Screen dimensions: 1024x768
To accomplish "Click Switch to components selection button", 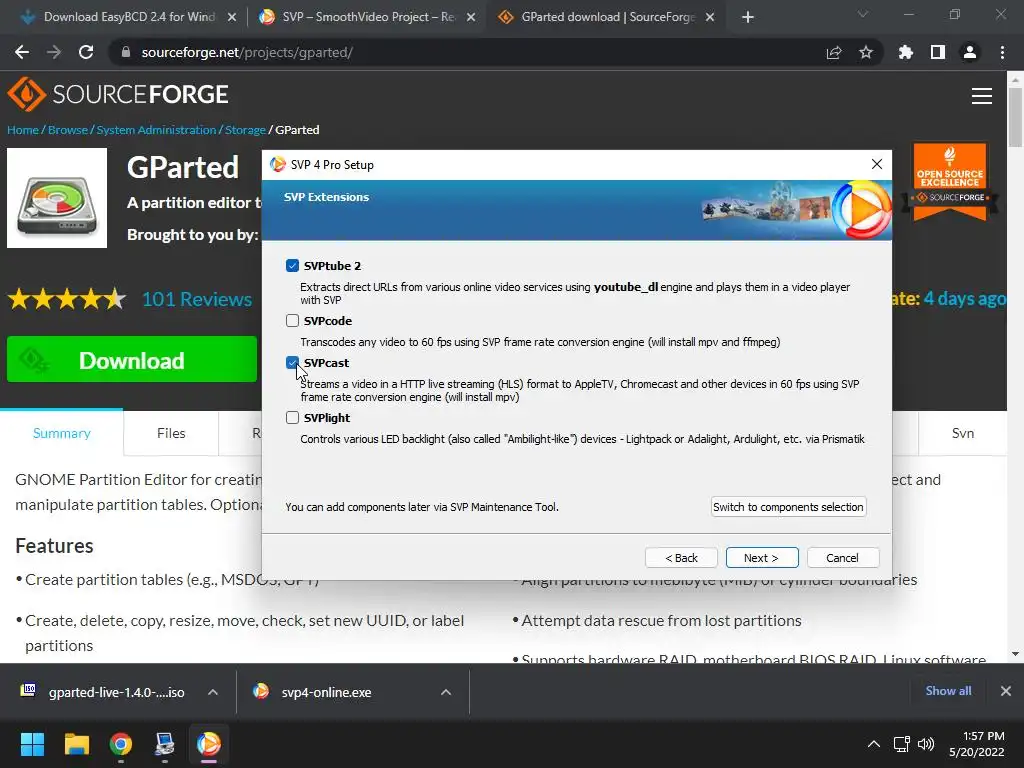I will (x=788, y=507).
